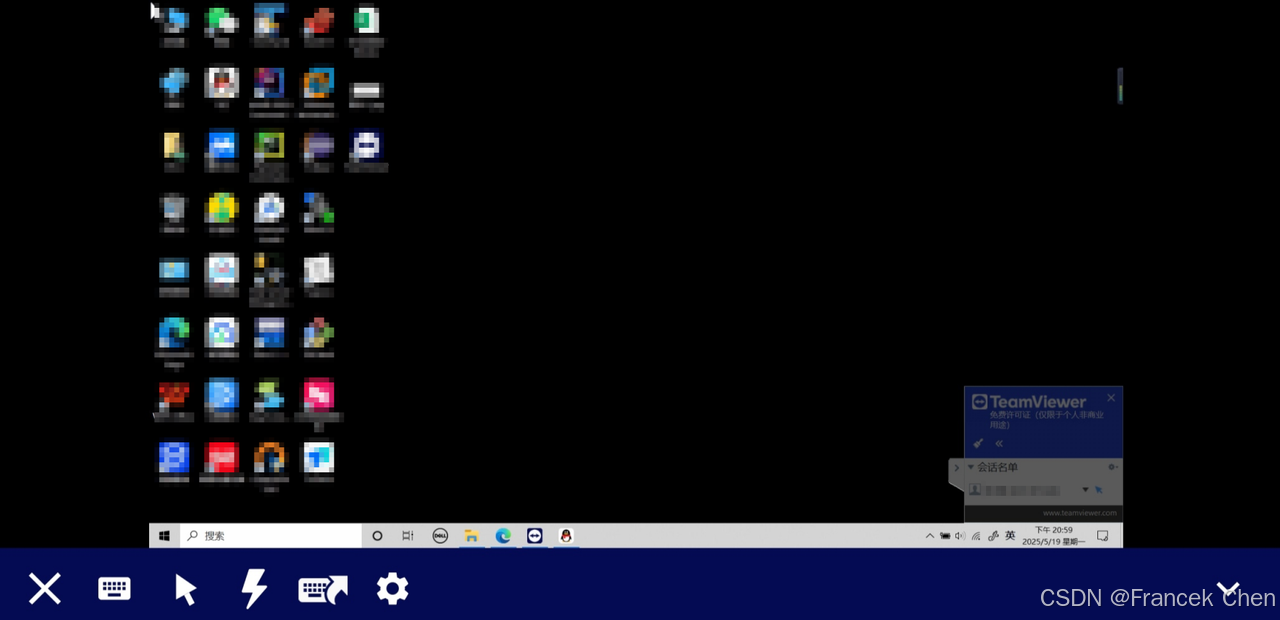Hide the TeamViewer panel with side arrow
The width and height of the screenshot is (1280, 620).
956,468
